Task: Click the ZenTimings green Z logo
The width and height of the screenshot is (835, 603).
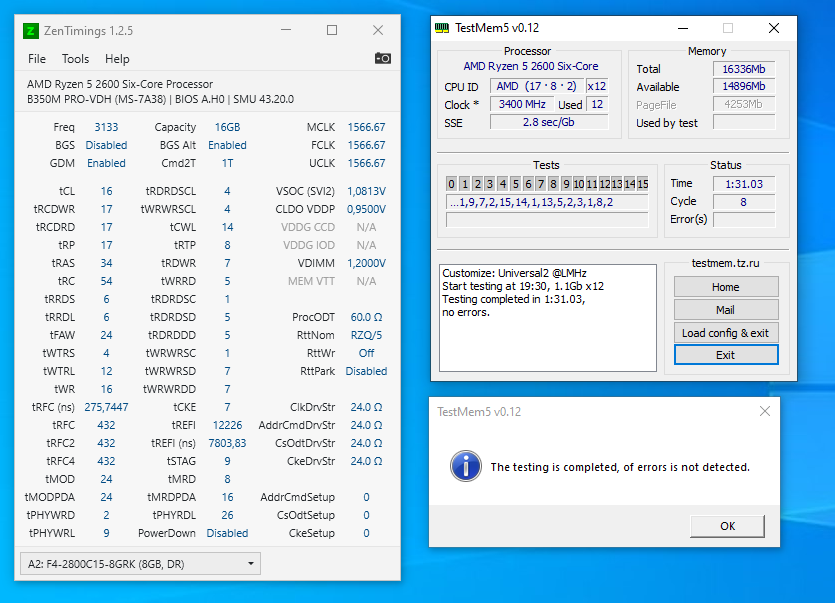Action: click(31, 31)
